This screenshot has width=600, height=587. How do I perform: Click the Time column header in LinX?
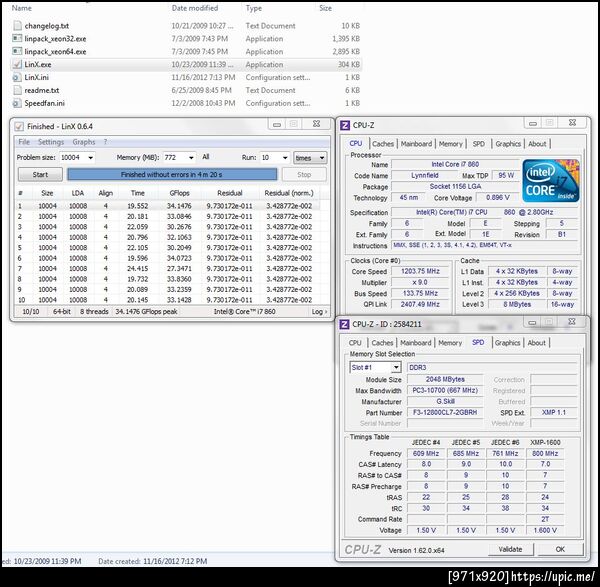click(138, 193)
